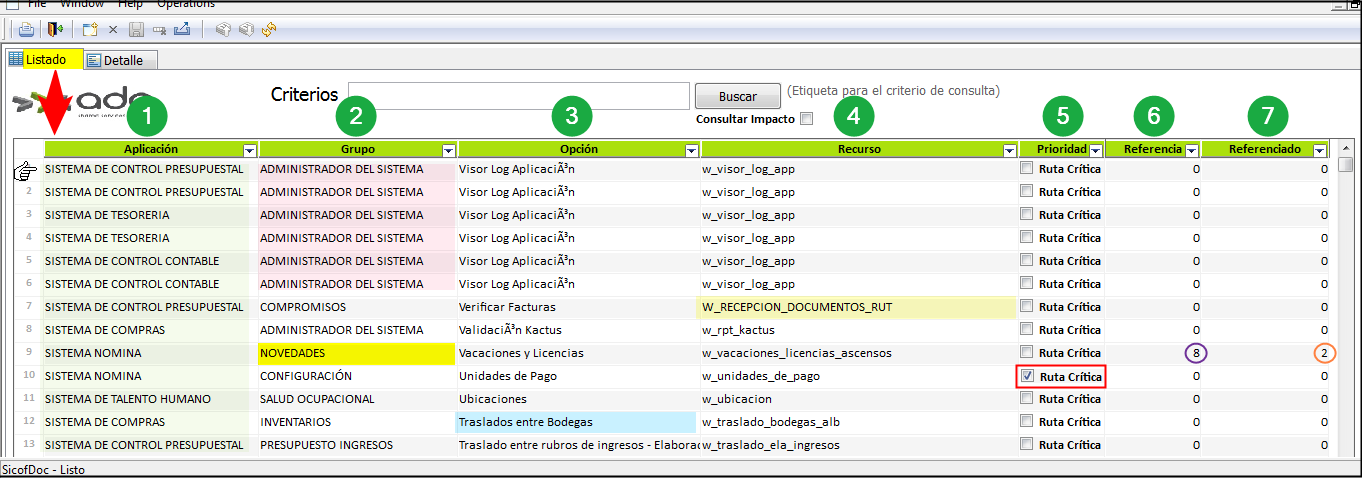Viewport: 1362px width, 478px height.
Task: Click the yellow Refresh arrows icon
Action: coord(268,30)
